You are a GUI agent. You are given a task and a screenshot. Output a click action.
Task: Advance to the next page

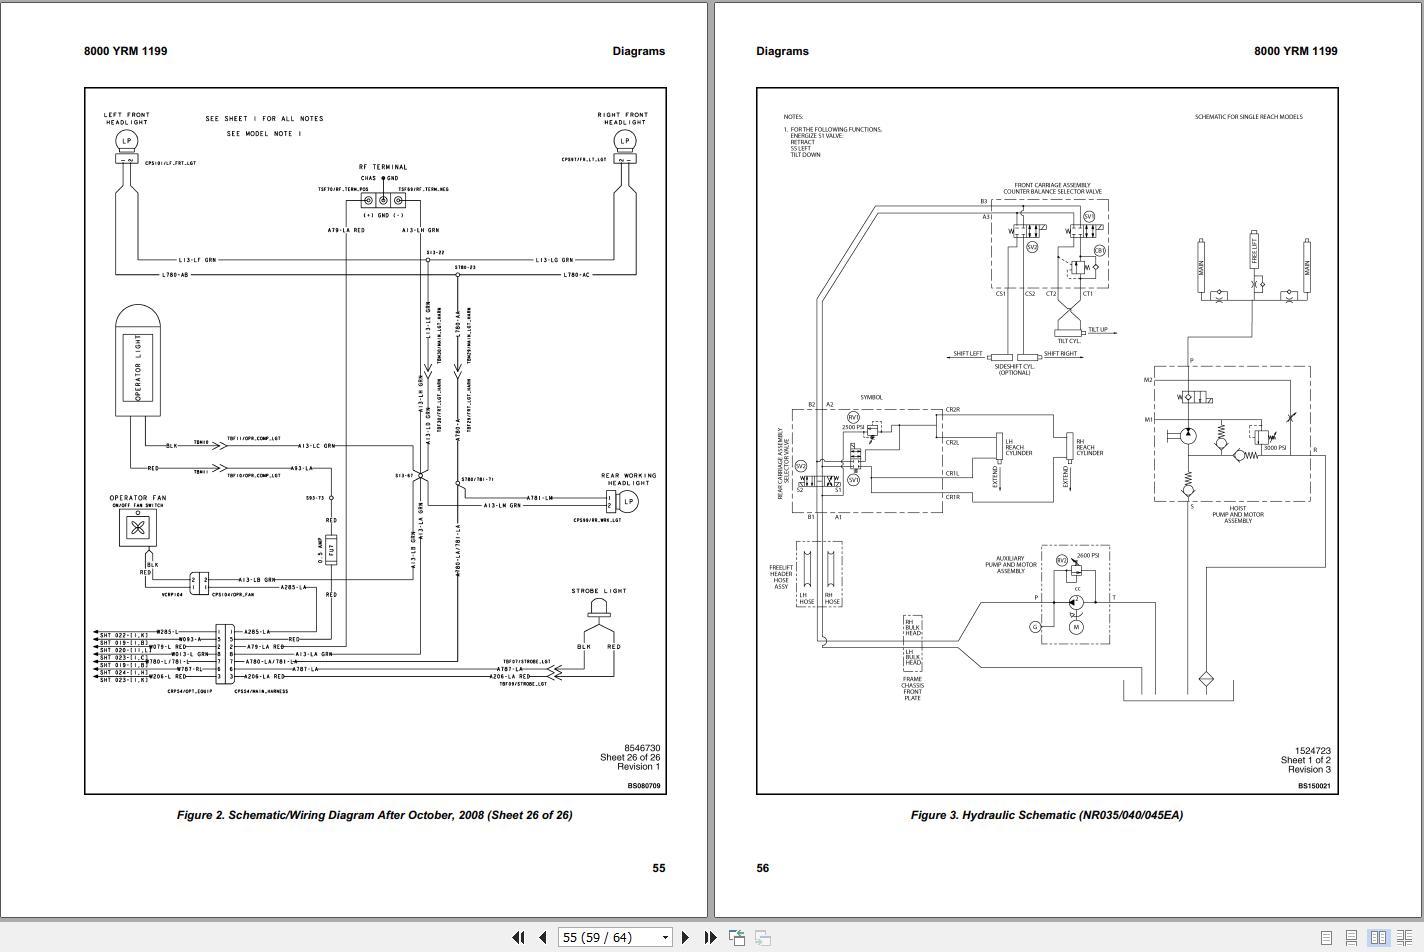click(685, 937)
